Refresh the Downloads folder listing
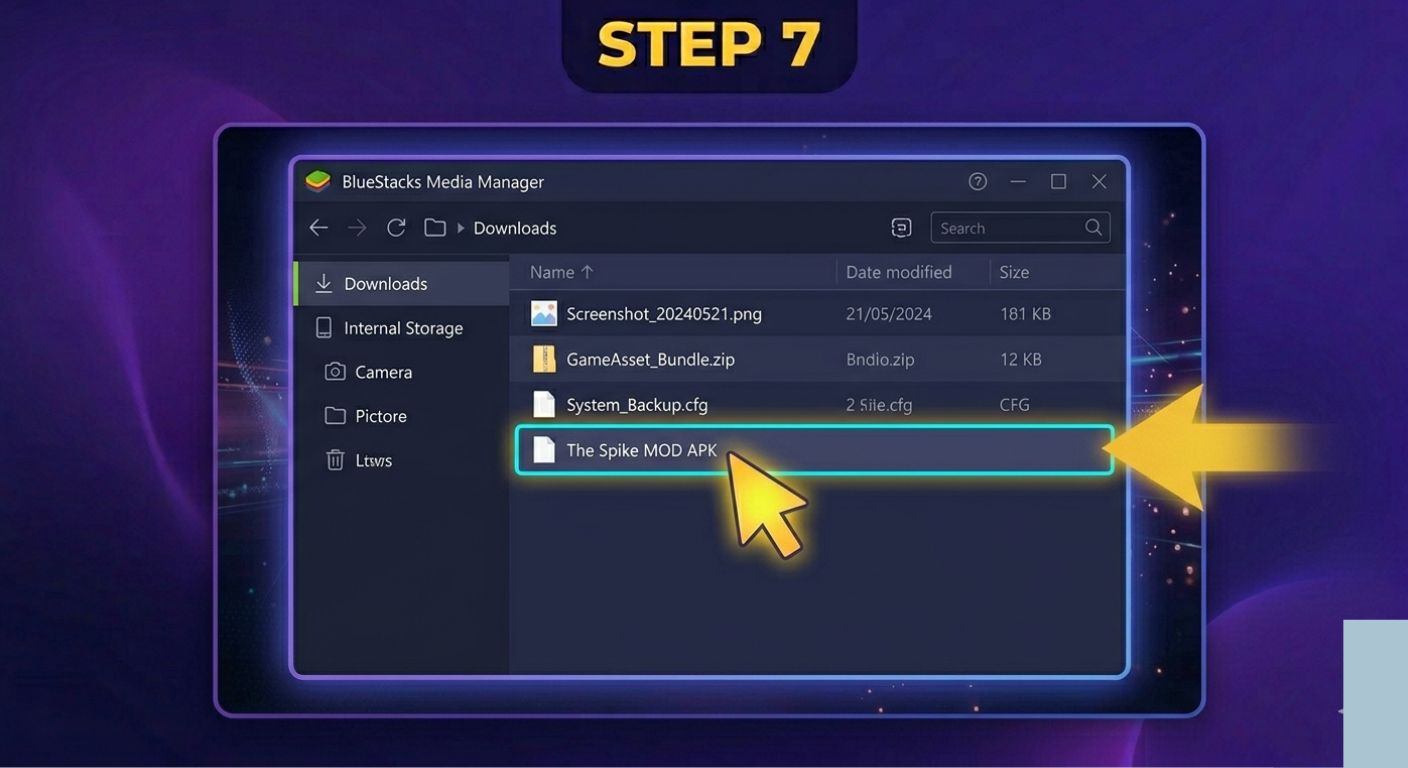Screen dimensions: 1408x768 point(396,228)
